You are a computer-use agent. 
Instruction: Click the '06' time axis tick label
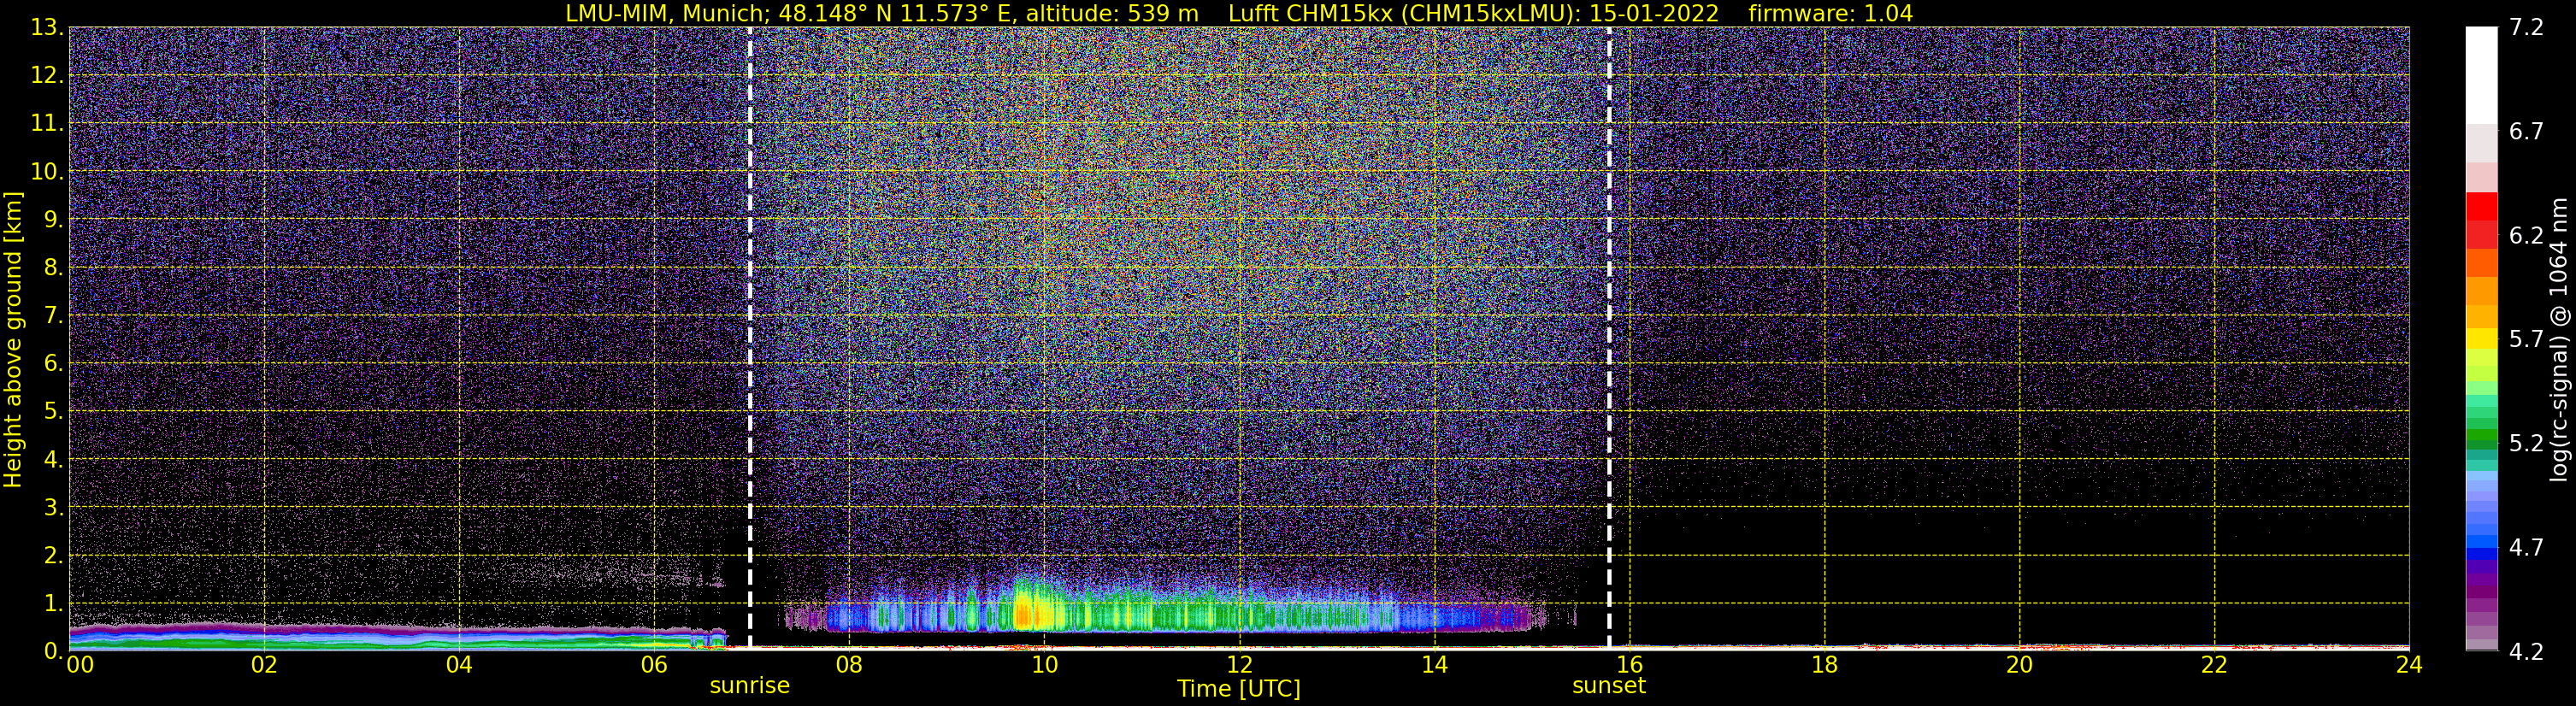(654, 665)
